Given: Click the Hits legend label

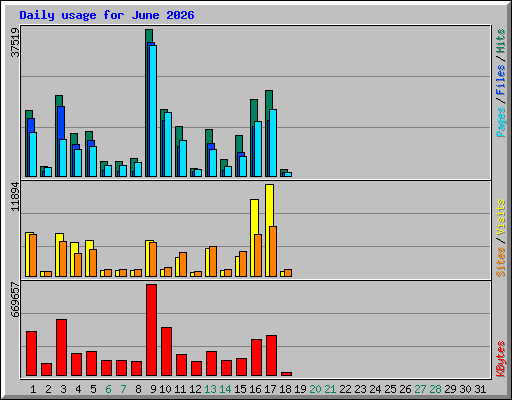Looking at the screenshot, I should [500, 41].
